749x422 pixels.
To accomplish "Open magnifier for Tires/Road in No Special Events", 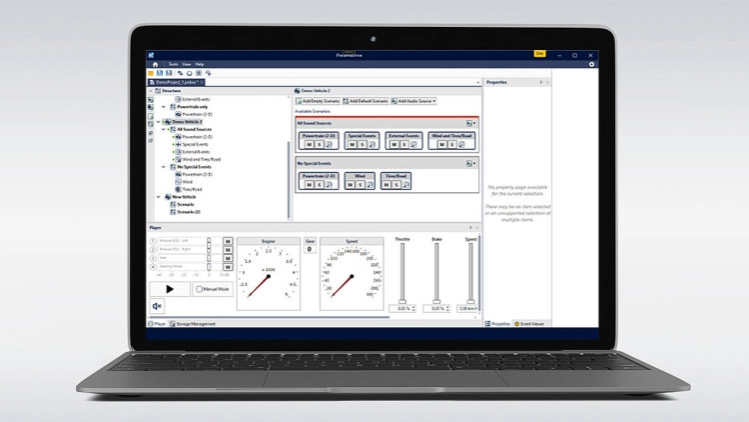I will click(x=404, y=185).
